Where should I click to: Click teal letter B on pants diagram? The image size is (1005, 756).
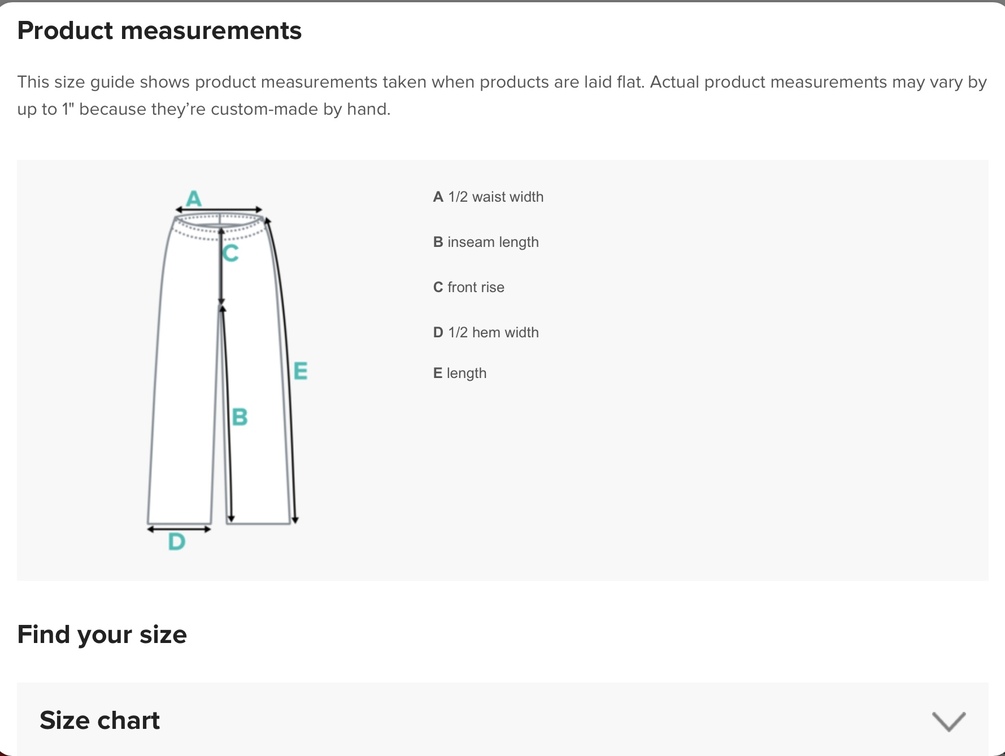239,417
